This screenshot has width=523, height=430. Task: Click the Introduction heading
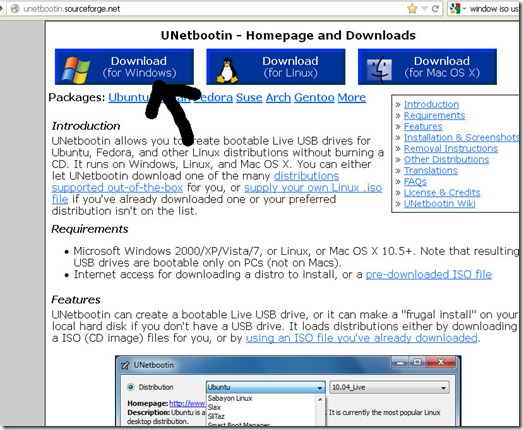coord(86,126)
